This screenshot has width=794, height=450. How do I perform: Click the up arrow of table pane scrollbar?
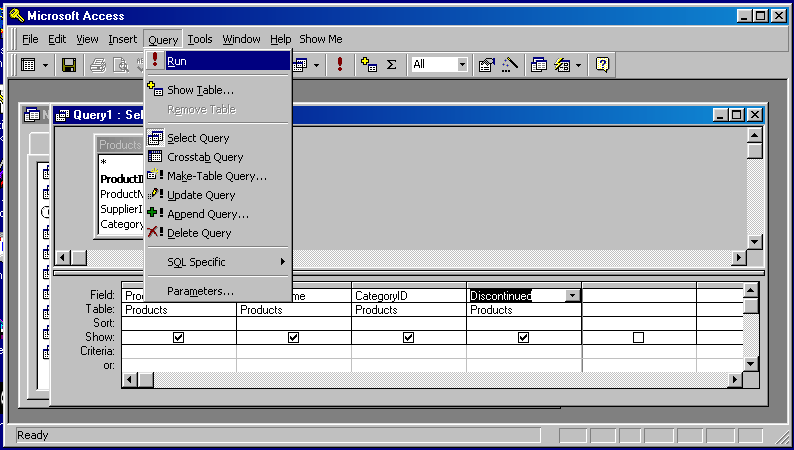coord(755,135)
